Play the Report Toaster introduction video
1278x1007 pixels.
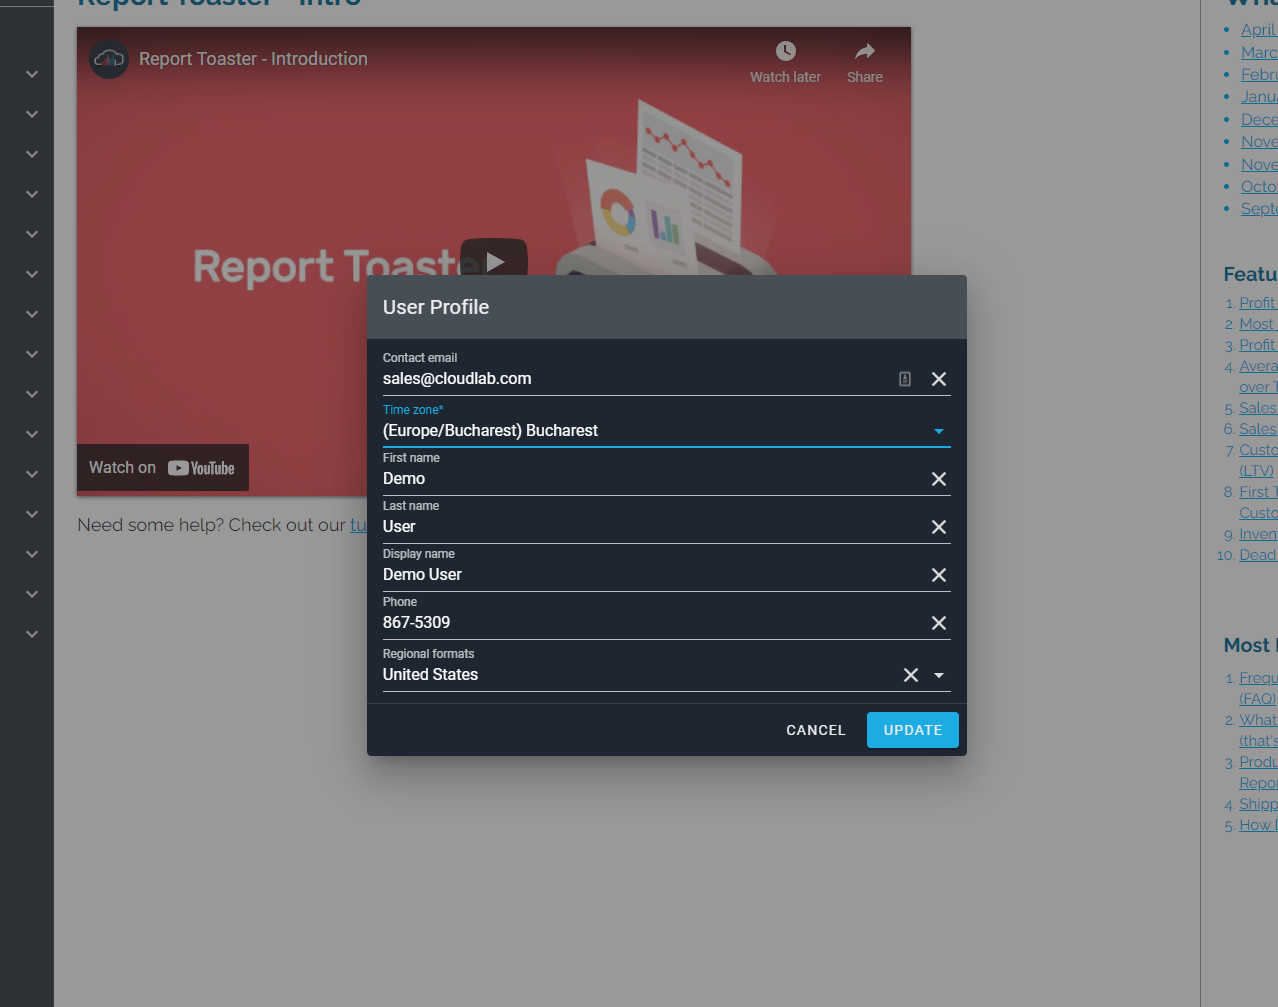[x=493, y=262]
